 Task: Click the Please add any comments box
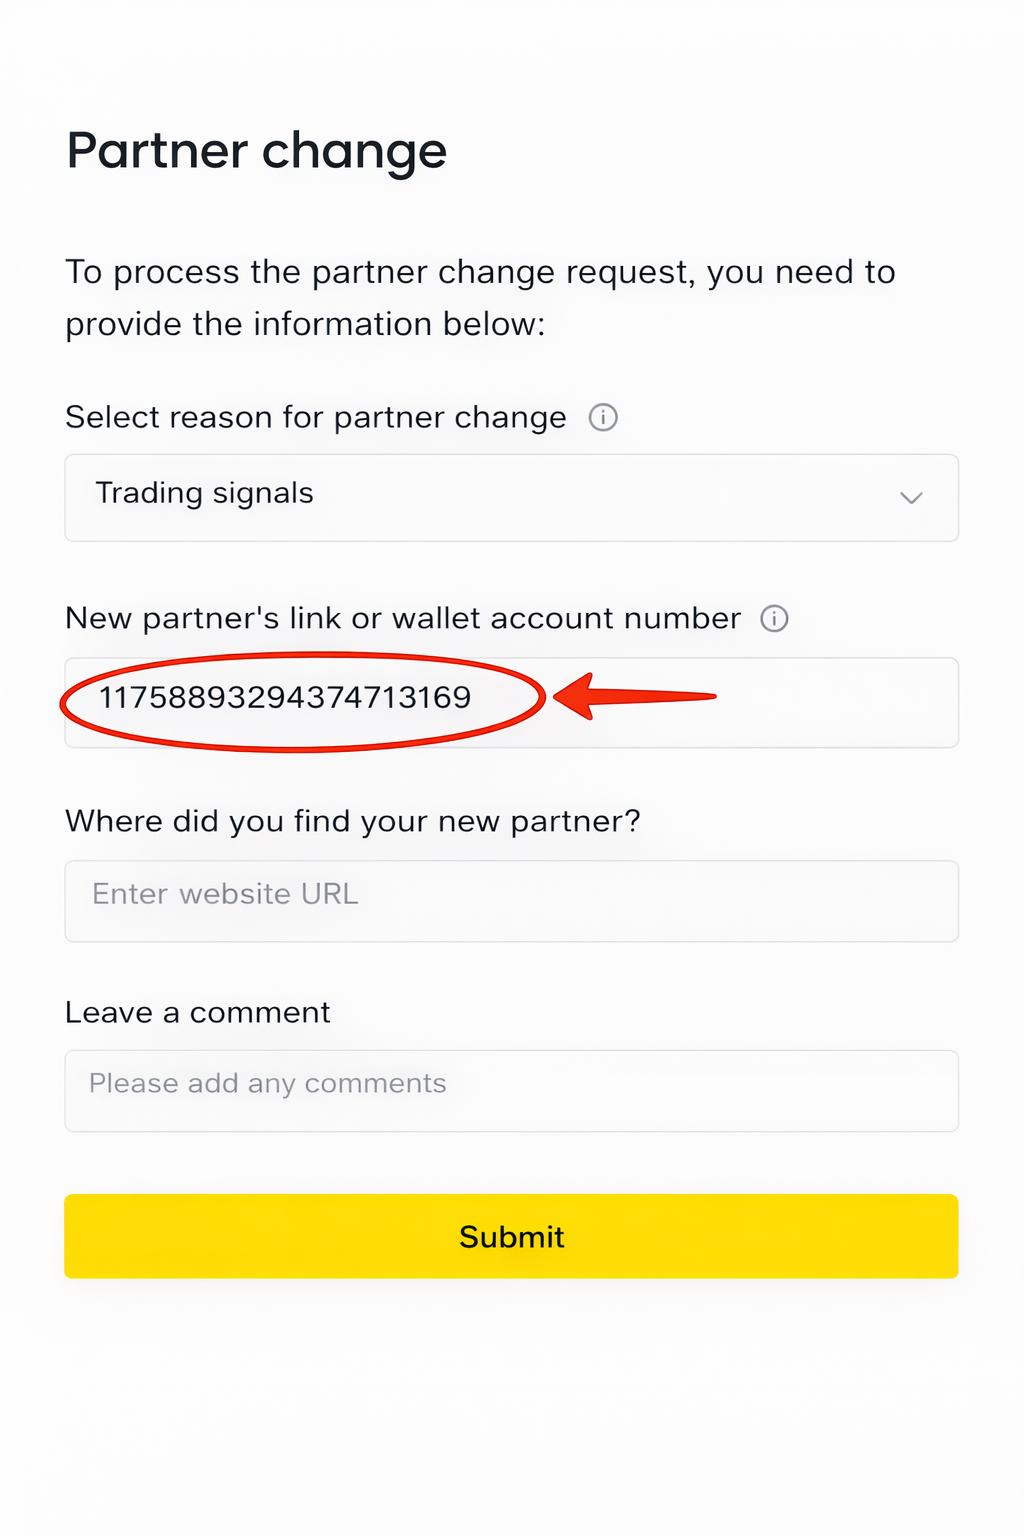pyautogui.click(x=511, y=1090)
